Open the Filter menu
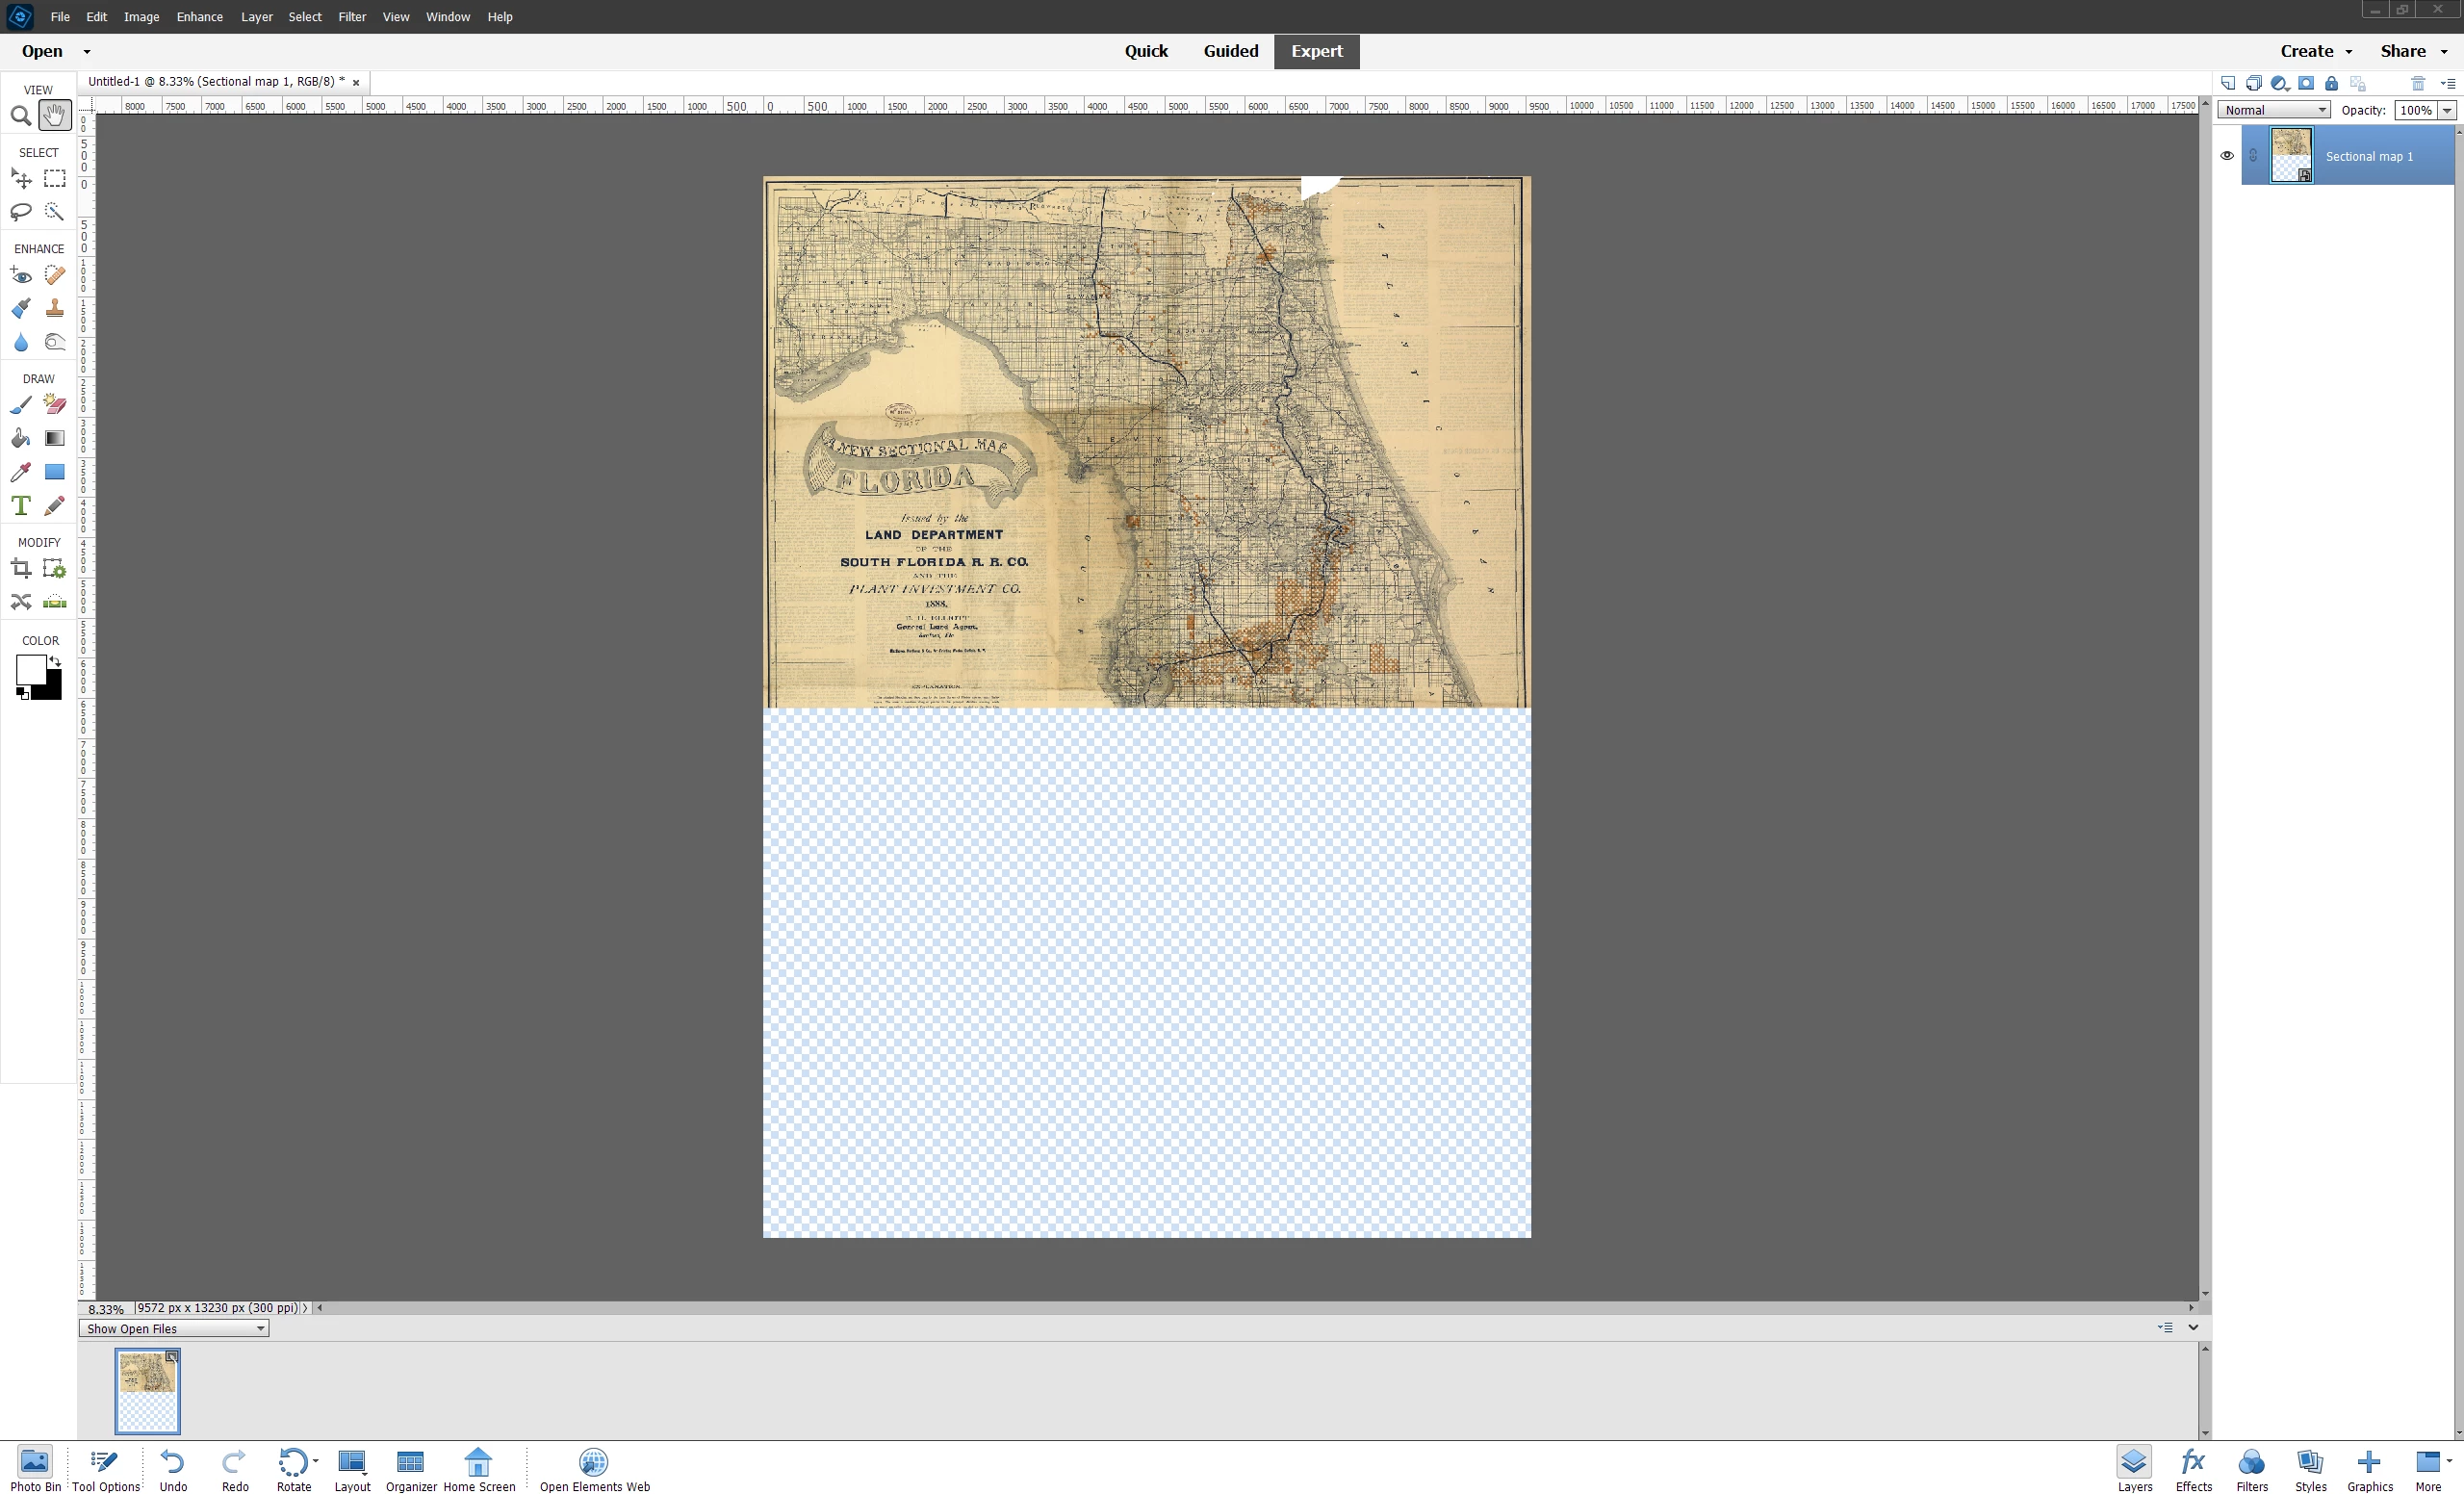The height and width of the screenshot is (1494, 2464). click(x=352, y=17)
